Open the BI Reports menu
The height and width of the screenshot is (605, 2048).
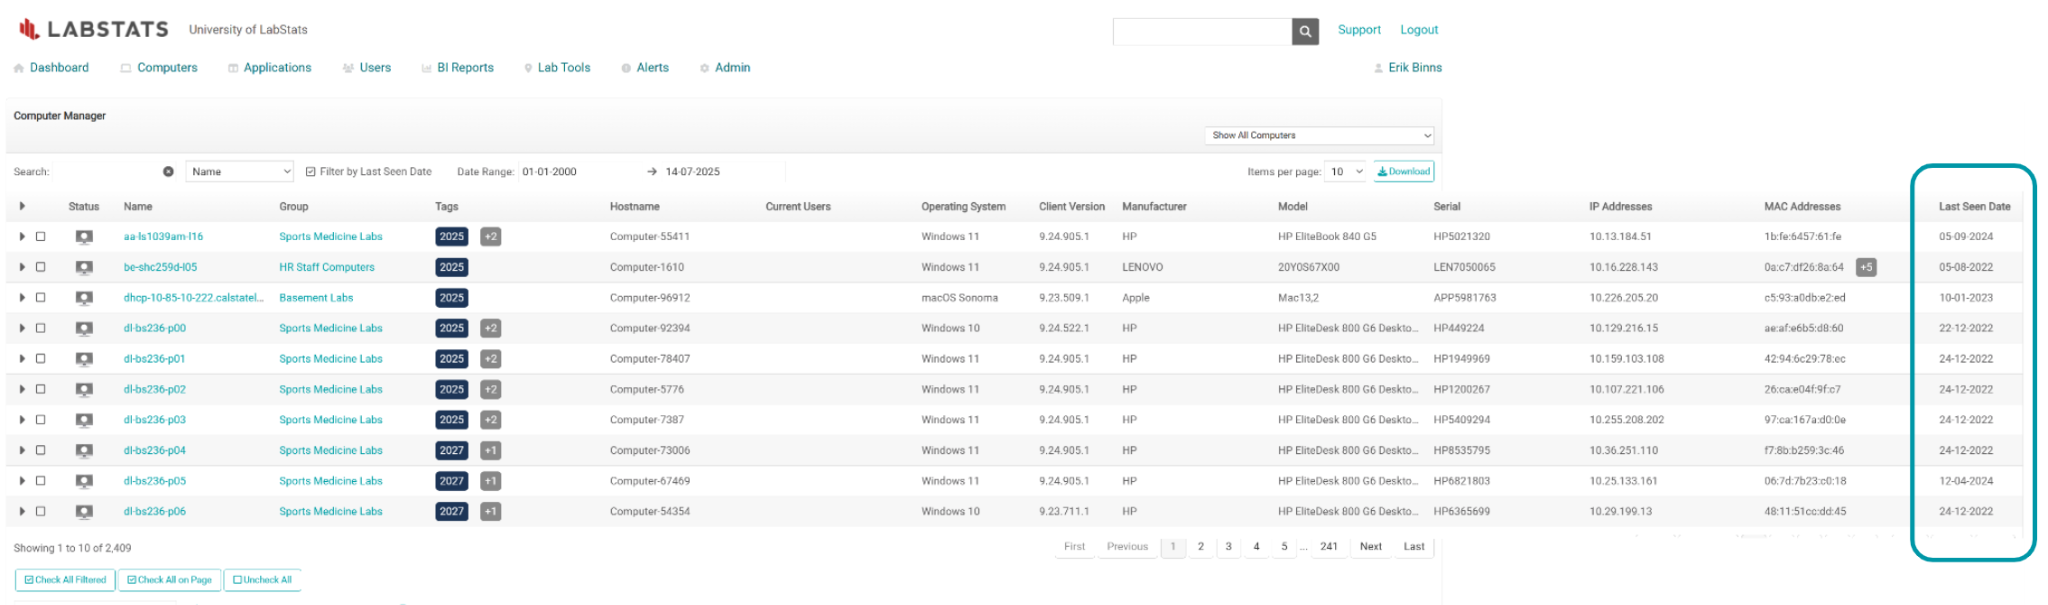pos(464,68)
